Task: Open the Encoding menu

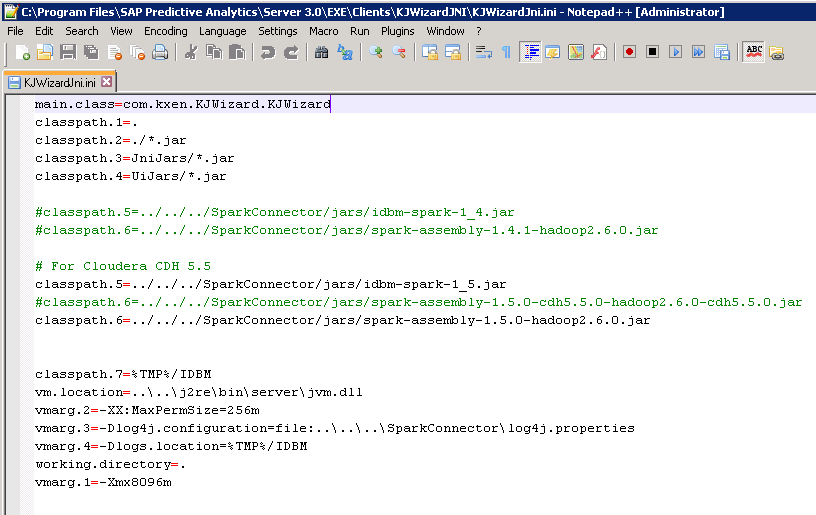Action: coord(165,31)
